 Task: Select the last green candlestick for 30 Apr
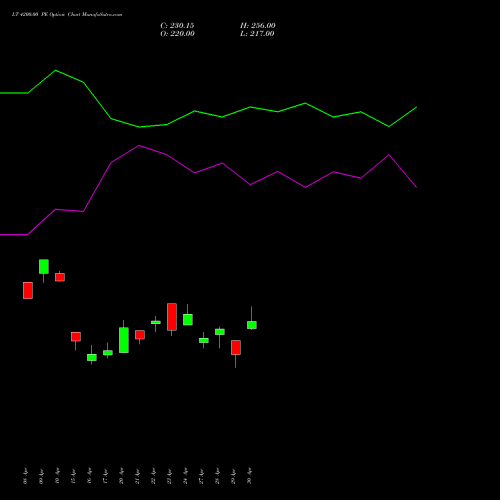point(252,325)
